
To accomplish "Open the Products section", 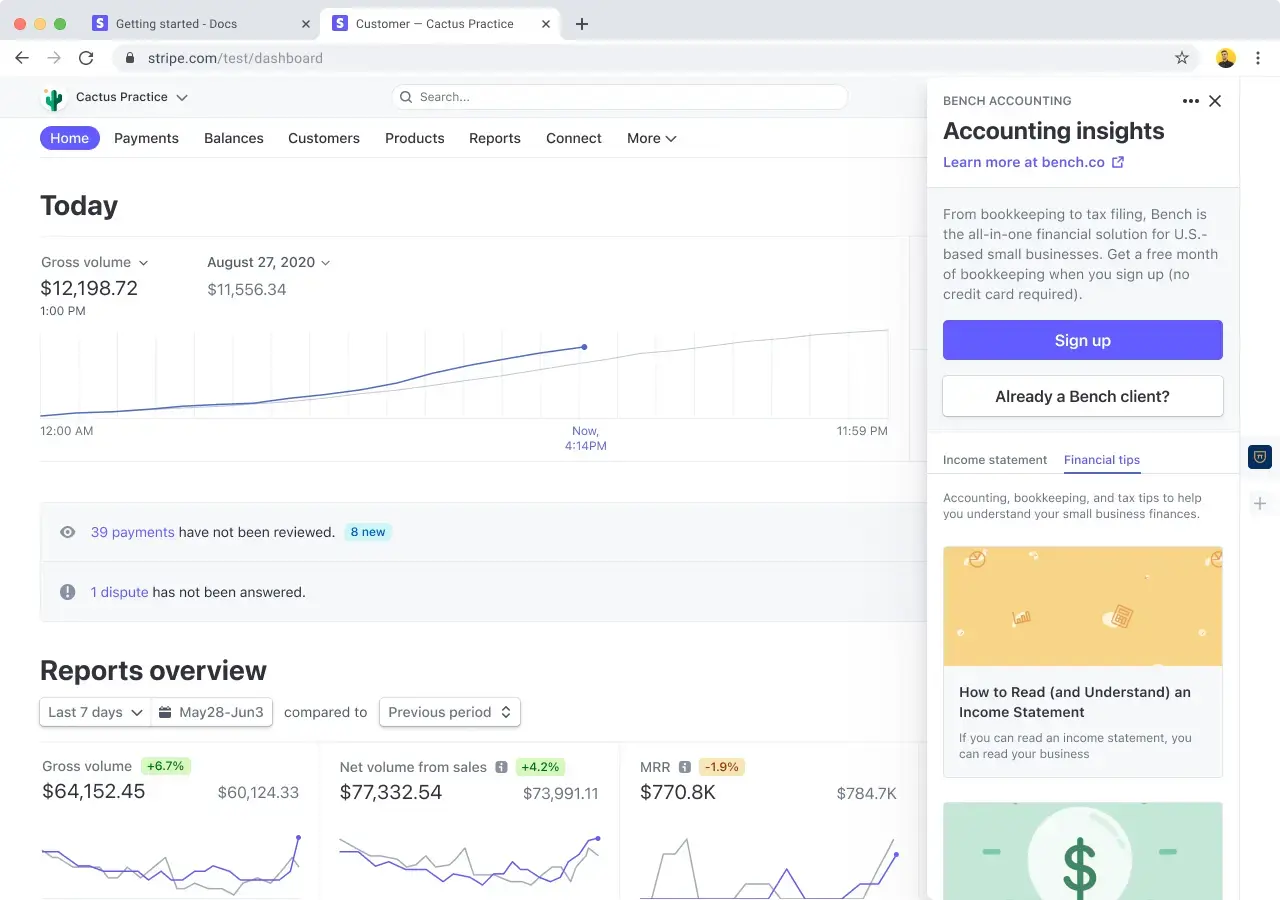I will 415,138.
